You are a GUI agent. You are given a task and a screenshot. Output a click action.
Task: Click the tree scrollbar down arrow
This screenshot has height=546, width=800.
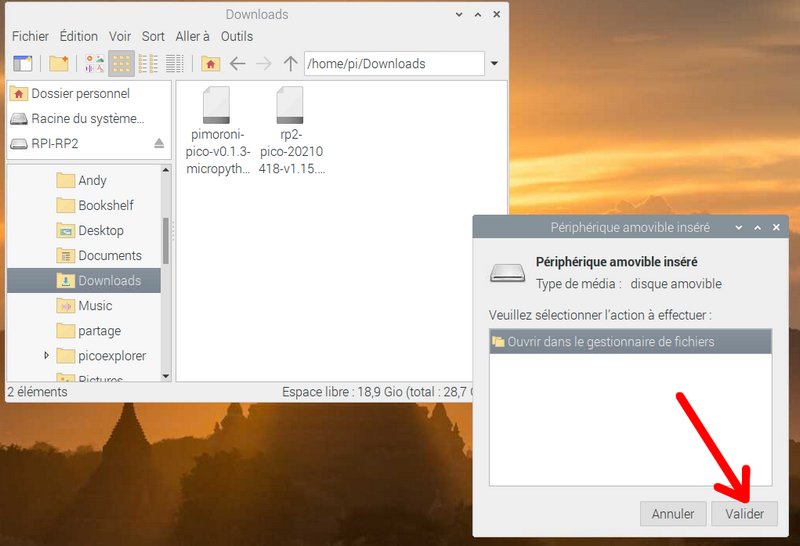(166, 377)
